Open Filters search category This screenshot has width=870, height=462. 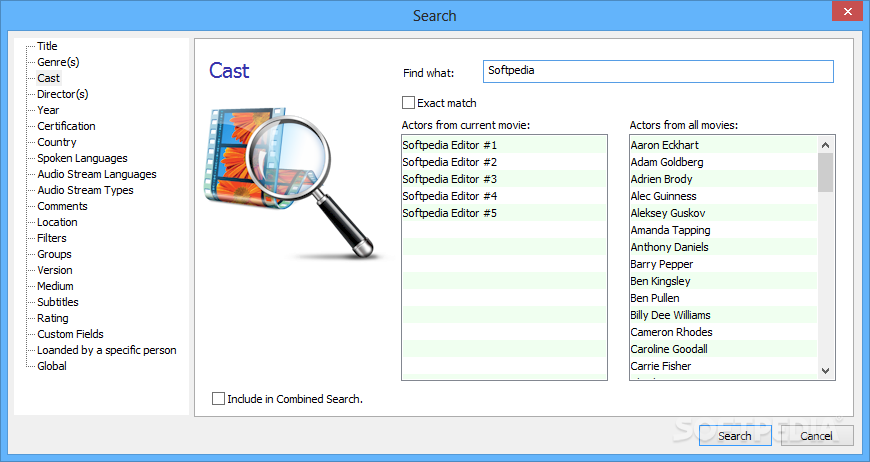coord(52,238)
